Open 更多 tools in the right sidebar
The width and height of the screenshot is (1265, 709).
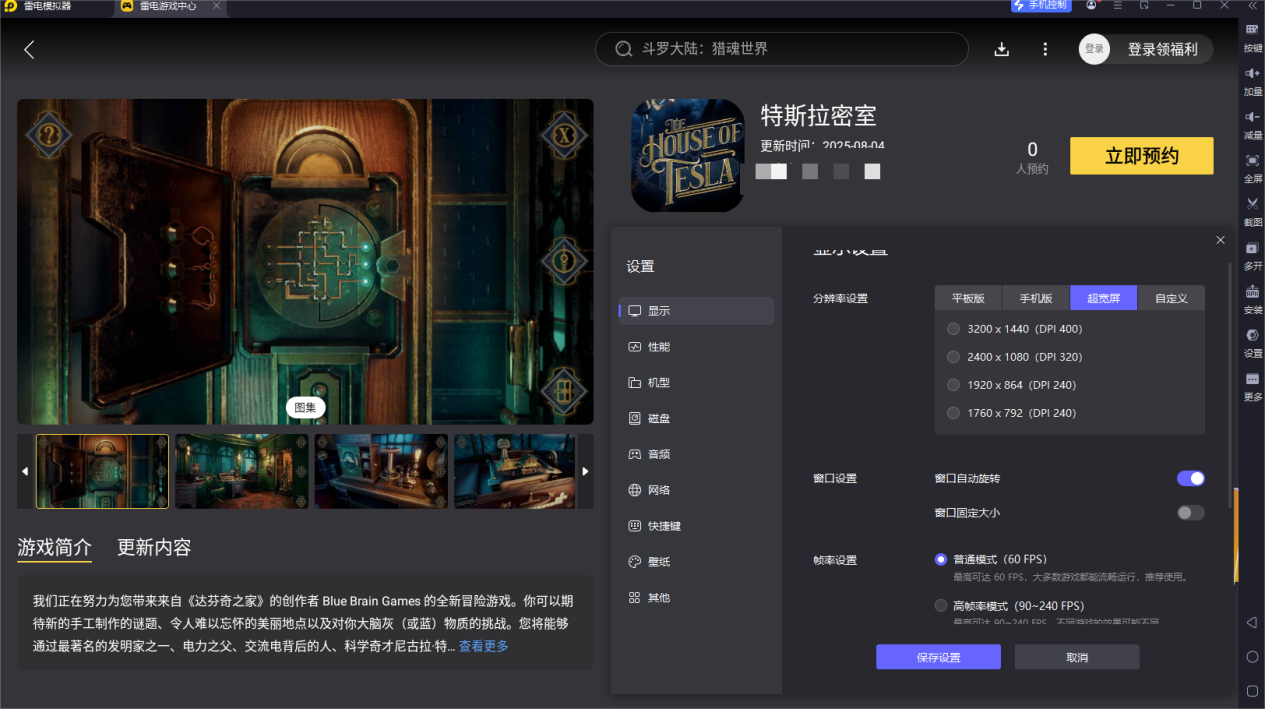click(x=1252, y=386)
